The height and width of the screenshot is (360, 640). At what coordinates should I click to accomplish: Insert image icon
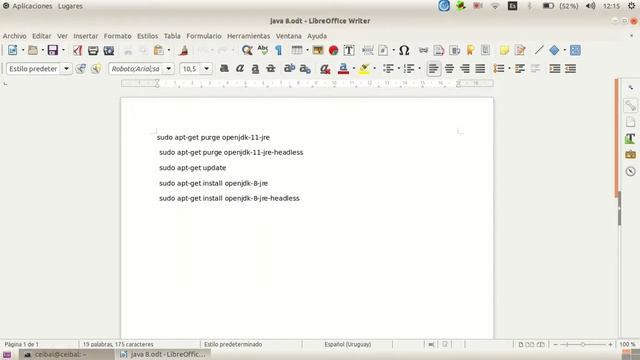[318, 50]
